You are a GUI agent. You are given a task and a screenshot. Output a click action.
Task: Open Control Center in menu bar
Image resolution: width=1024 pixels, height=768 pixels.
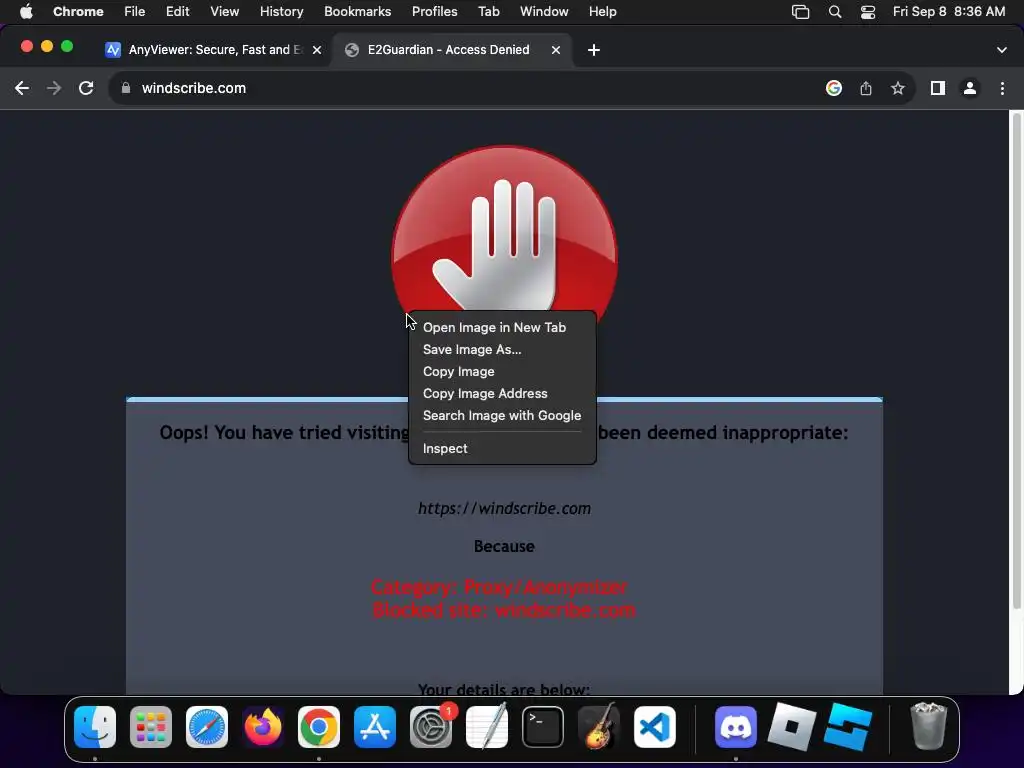(868, 12)
